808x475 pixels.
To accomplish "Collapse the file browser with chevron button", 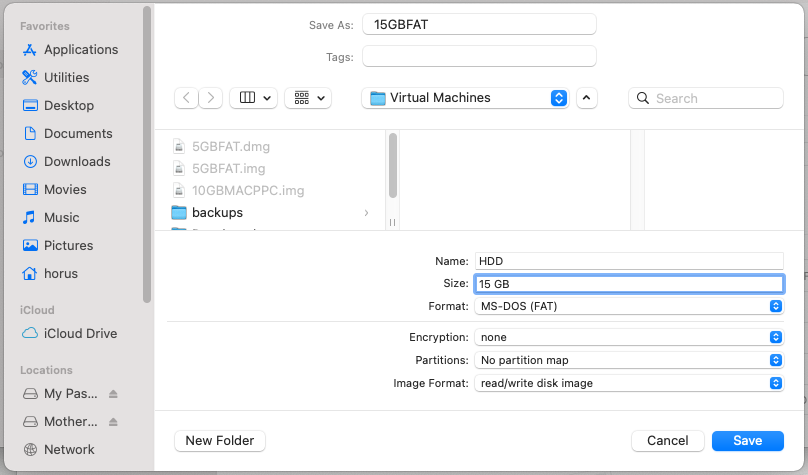I will 587,98.
